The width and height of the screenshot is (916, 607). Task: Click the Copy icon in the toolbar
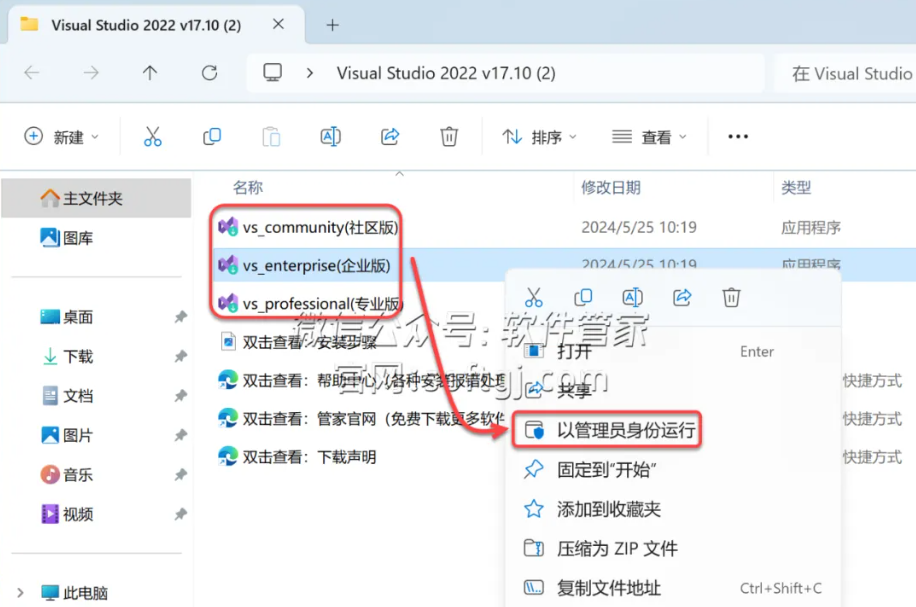[x=212, y=136]
